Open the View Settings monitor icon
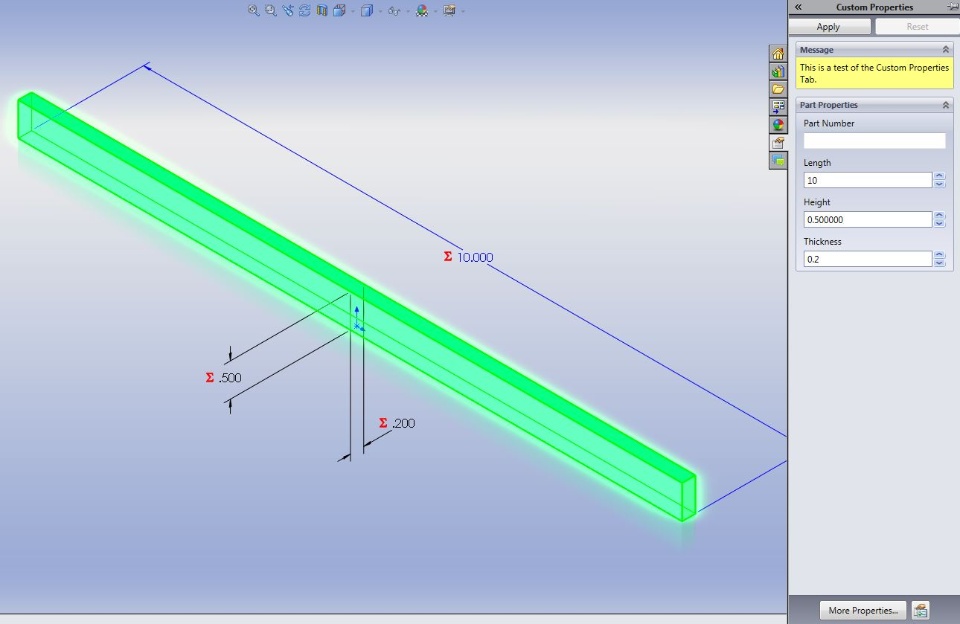 pyautogui.click(x=449, y=10)
